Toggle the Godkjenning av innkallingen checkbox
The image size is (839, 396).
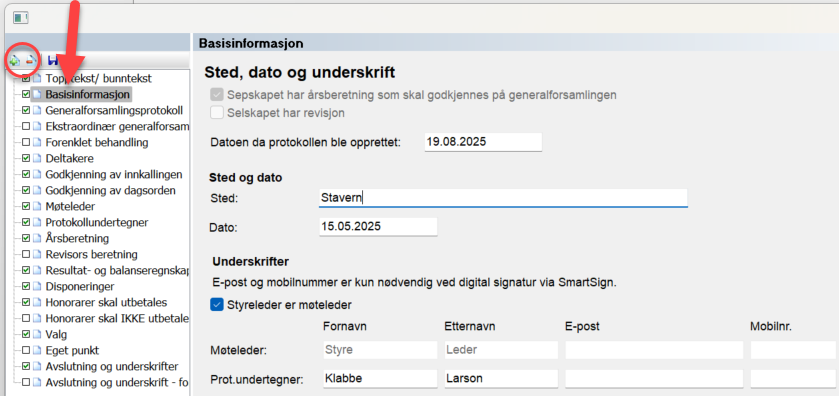coord(26,174)
